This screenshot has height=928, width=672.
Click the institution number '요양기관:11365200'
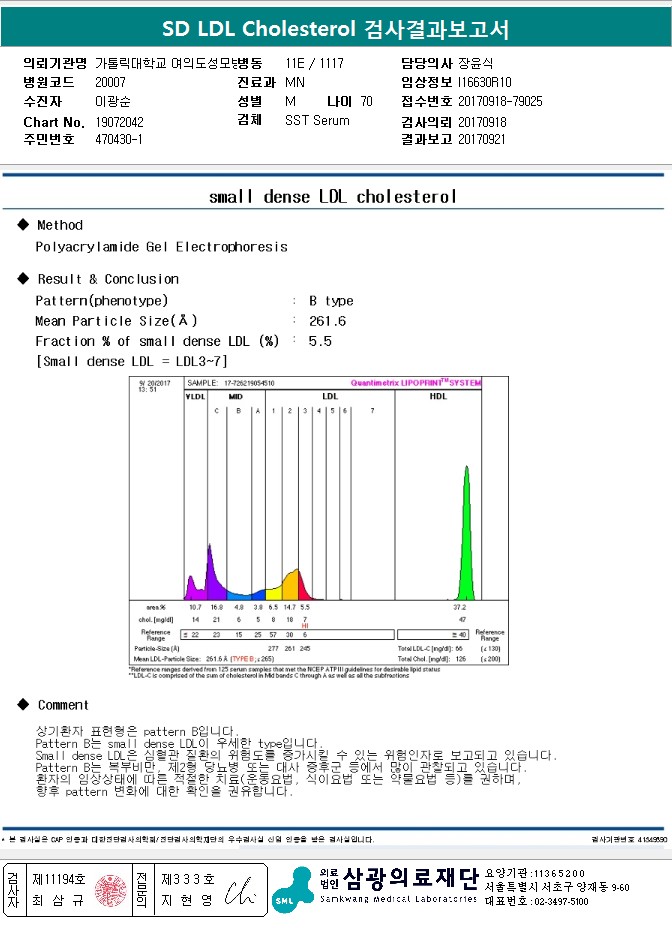(535, 873)
